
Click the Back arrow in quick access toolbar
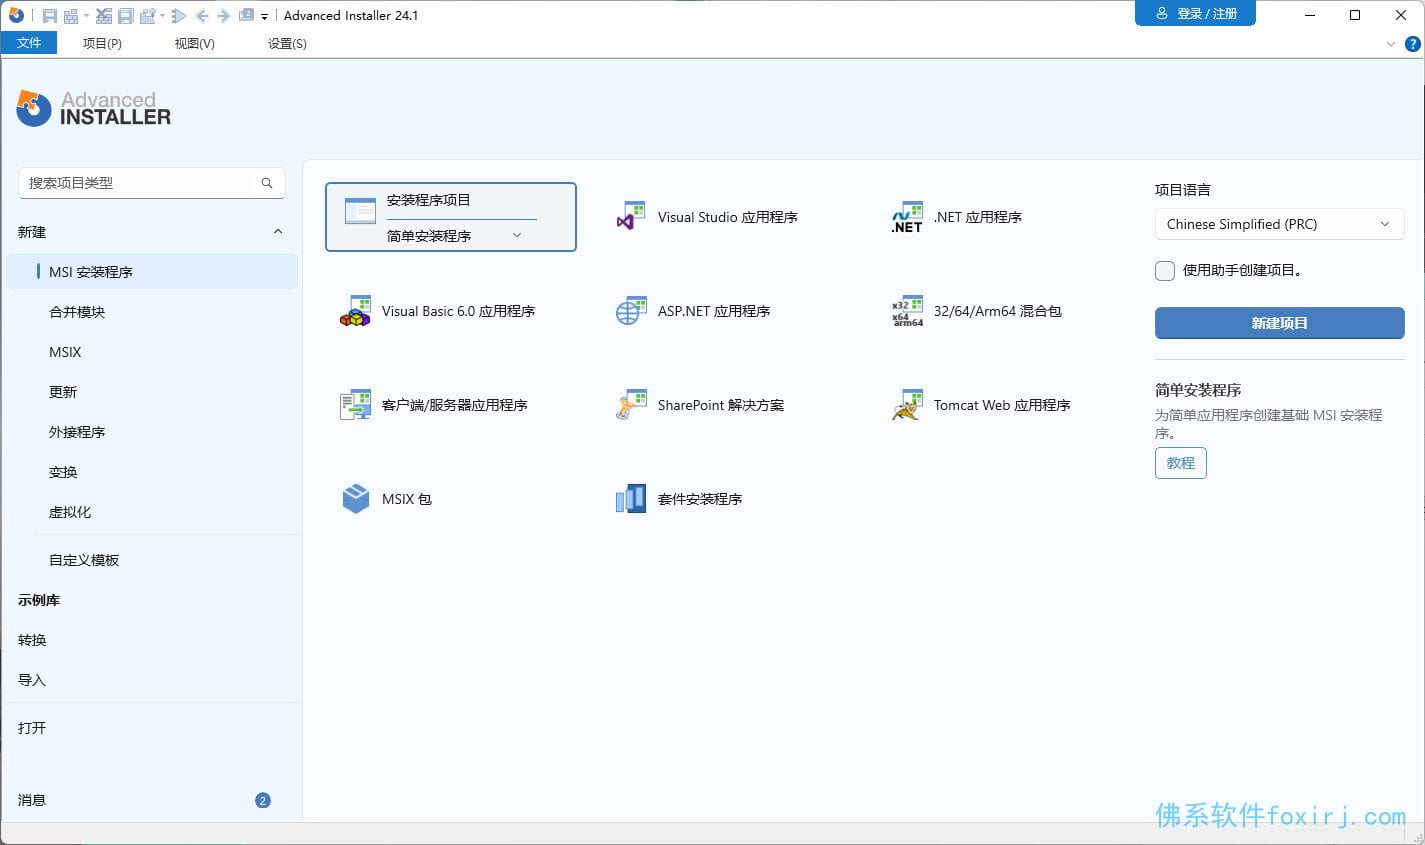pyautogui.click(x=202, y=16)
